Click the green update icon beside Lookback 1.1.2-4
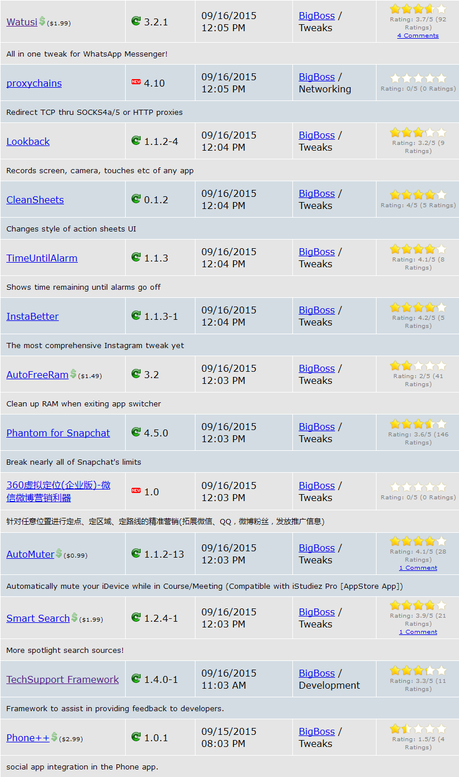This screenshot has width=459, height=777. [136, 141]
